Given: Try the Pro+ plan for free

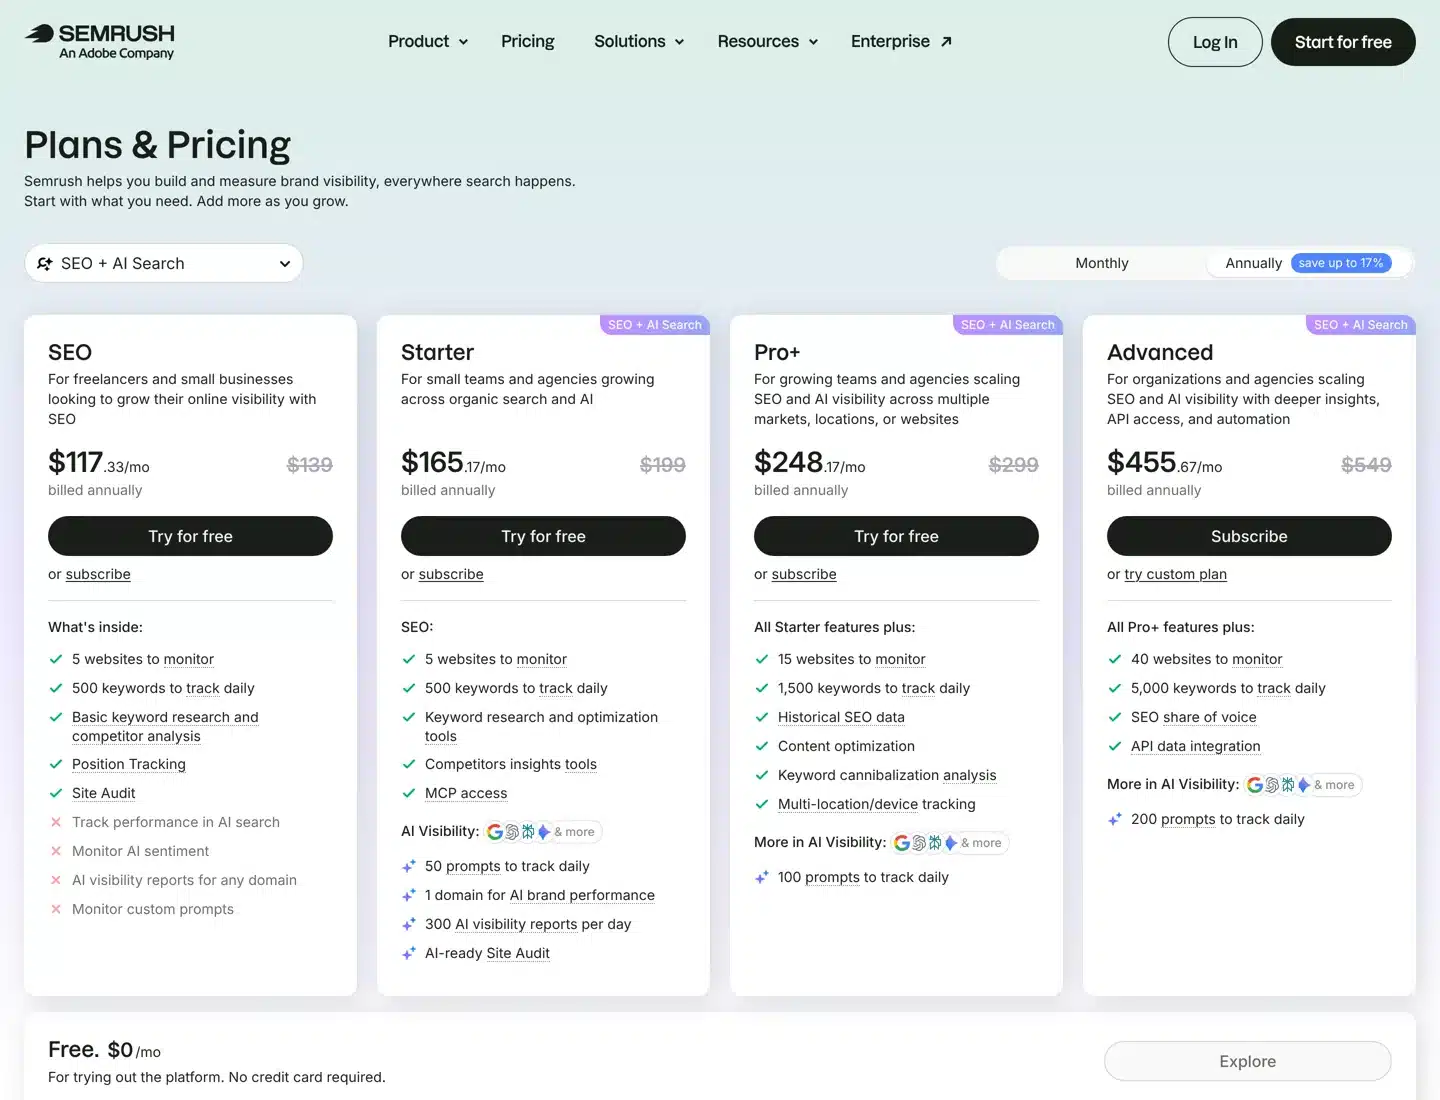Looking at the screenshot, I should [896, 536].
